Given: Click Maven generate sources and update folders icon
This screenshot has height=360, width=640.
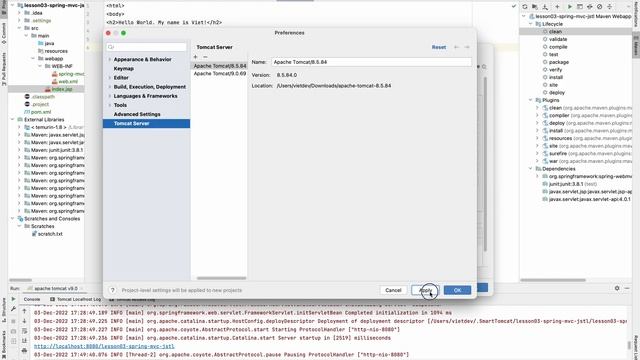Looking at the screenshot, I should point(535,7).
